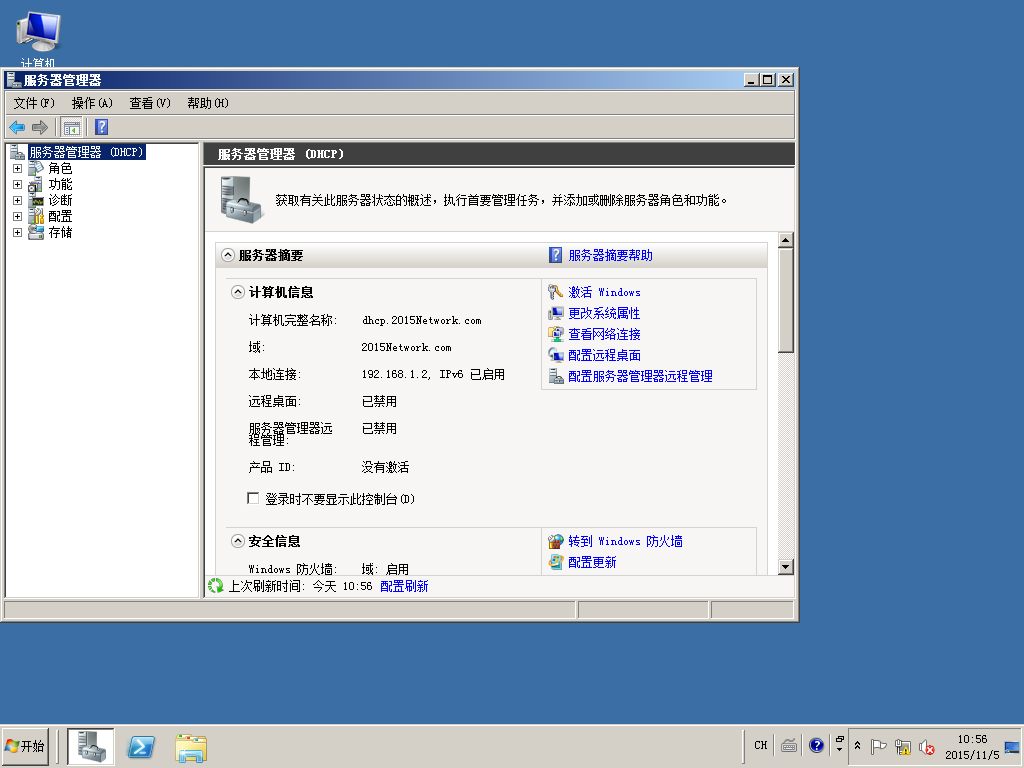Collapse the 服务器摘要 section
This screenshot has height=768, width=1024.
coord(227,255)
